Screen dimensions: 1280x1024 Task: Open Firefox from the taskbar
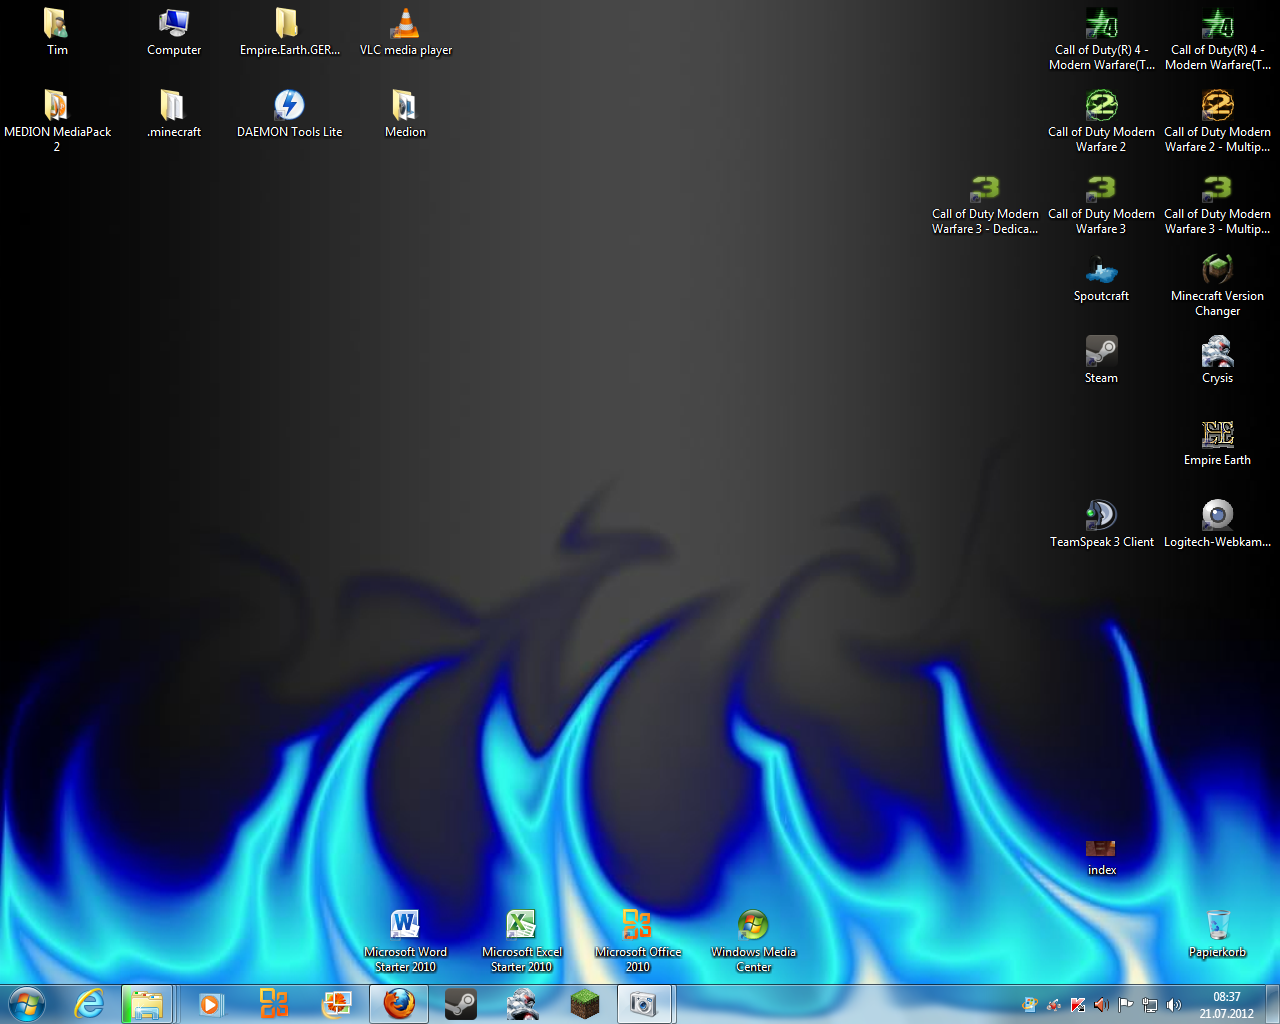(399, 1004)
